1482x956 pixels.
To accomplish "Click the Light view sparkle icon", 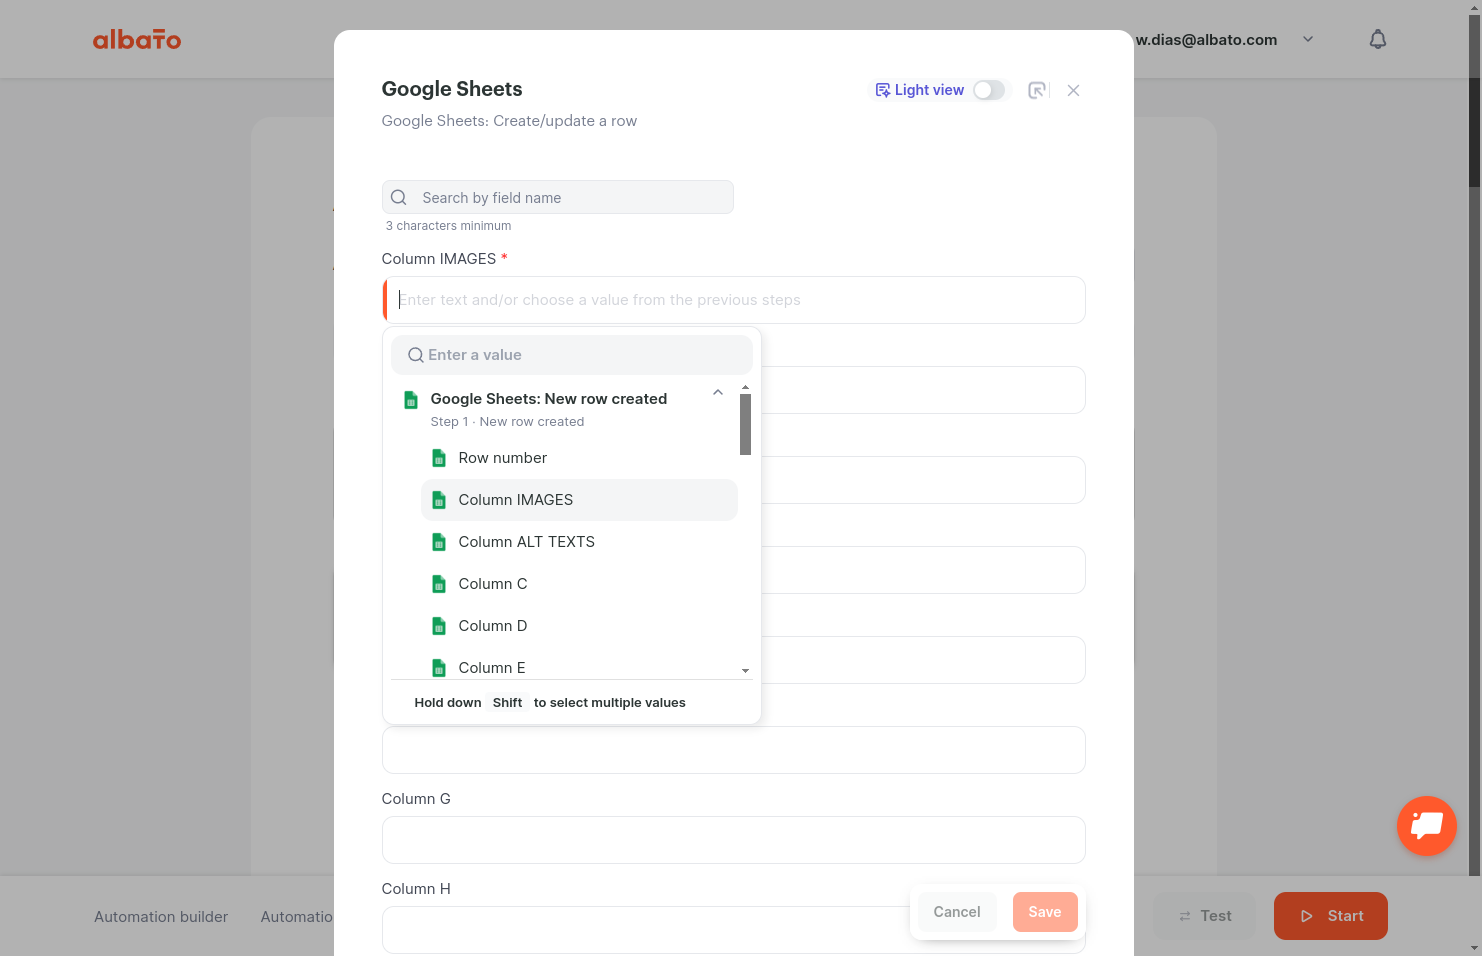I will point(882,90).
